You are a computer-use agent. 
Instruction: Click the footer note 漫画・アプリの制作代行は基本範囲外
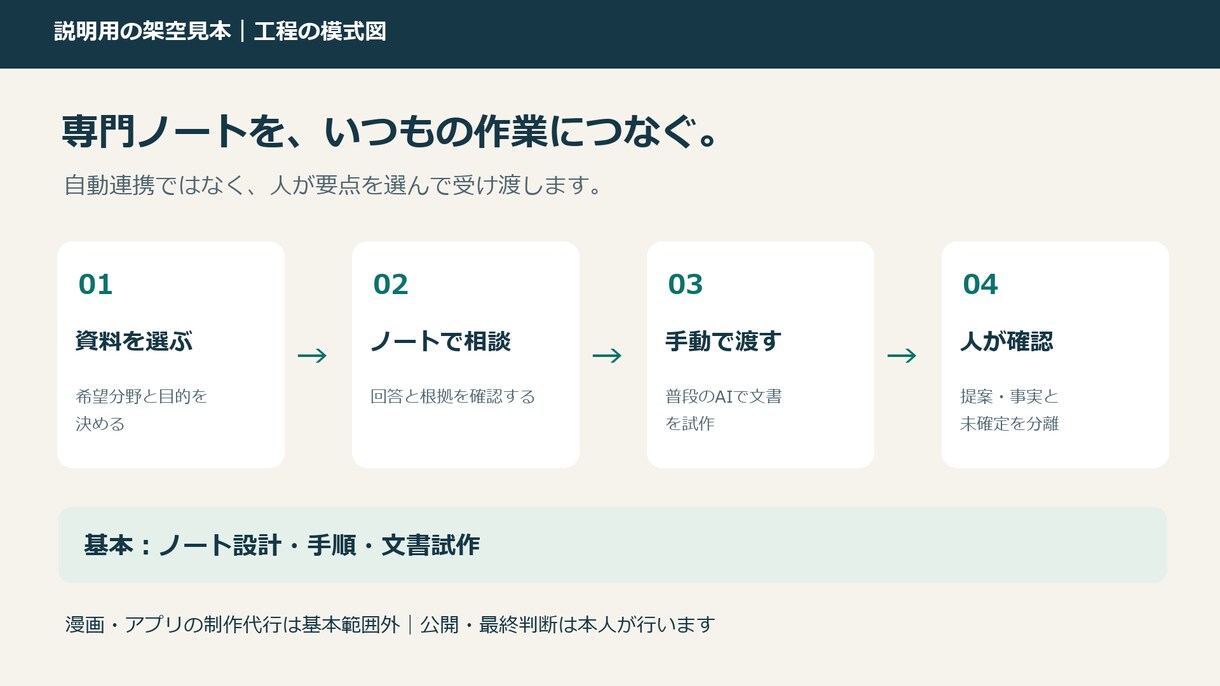point(232,625)
